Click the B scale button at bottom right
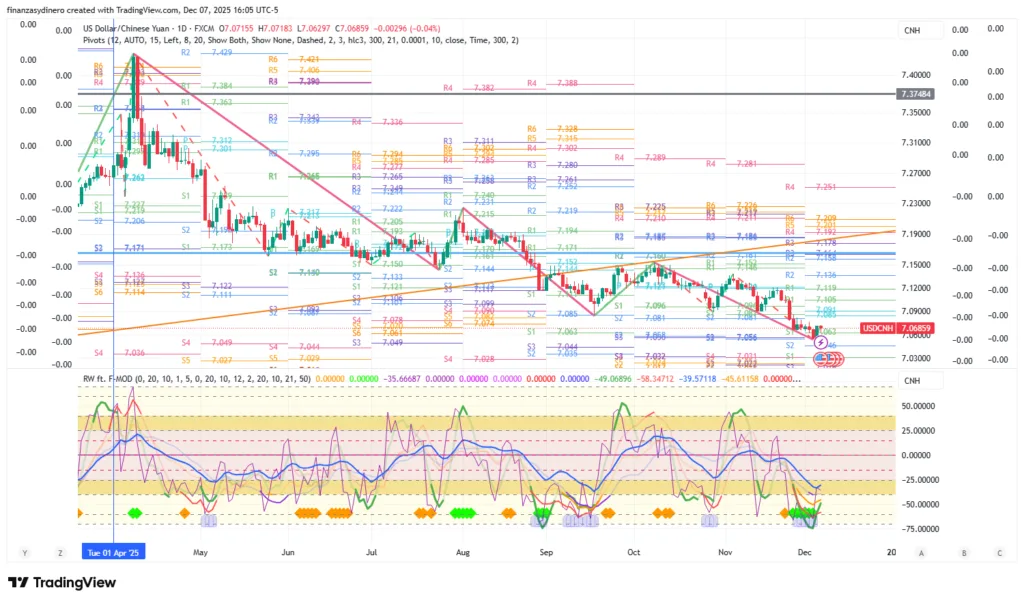 tap(964, 552)
